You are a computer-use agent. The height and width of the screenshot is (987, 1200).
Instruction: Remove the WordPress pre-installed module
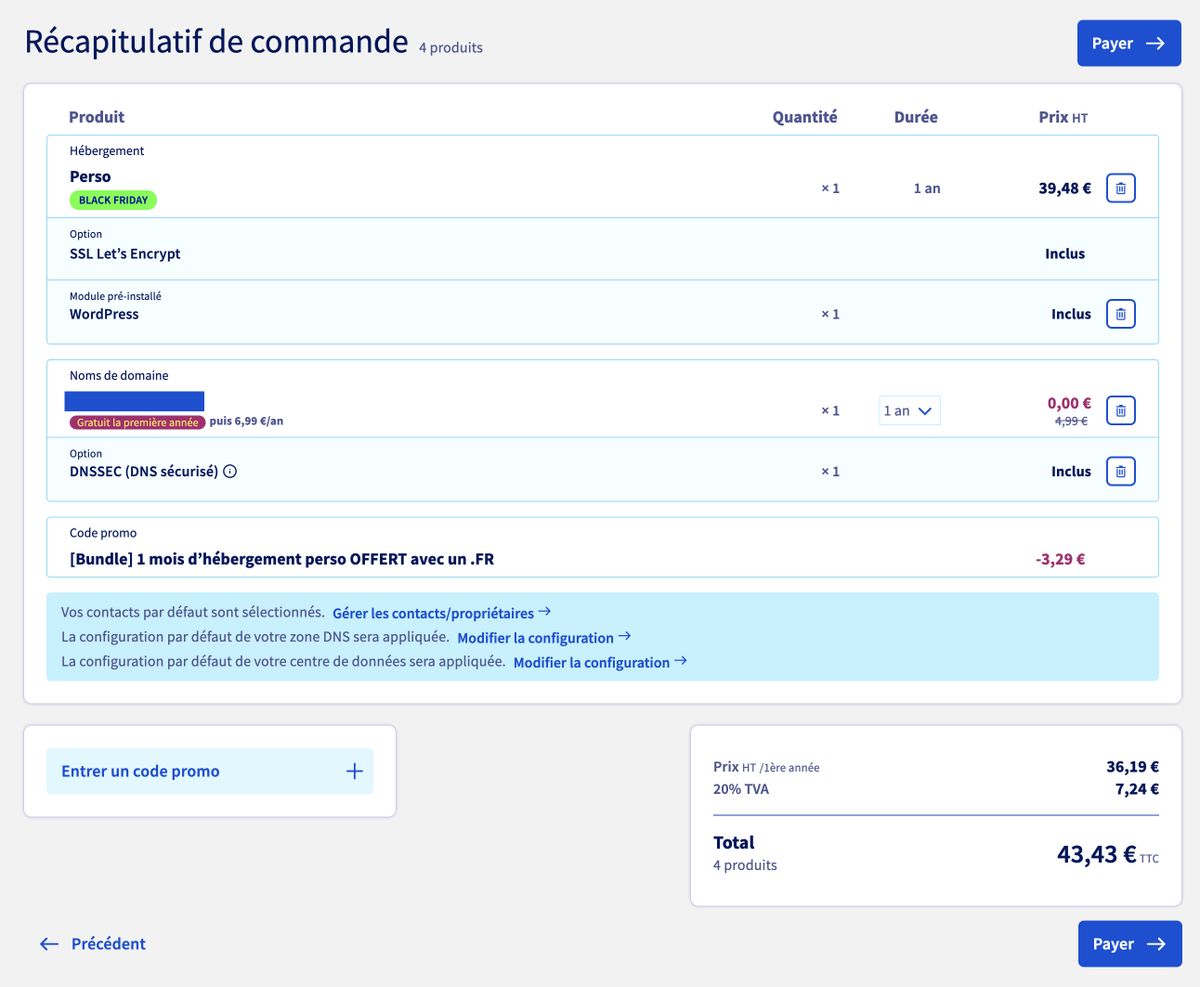(1120, 313)
